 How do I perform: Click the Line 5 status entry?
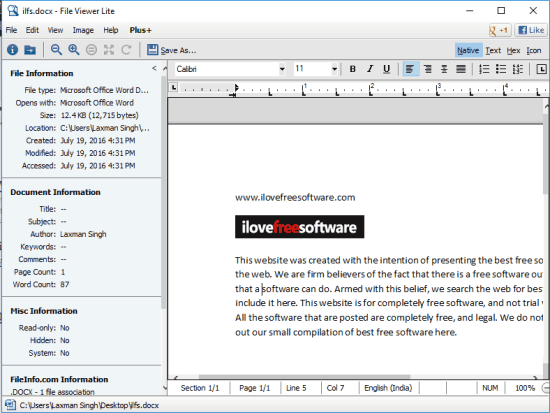point(296,388)
